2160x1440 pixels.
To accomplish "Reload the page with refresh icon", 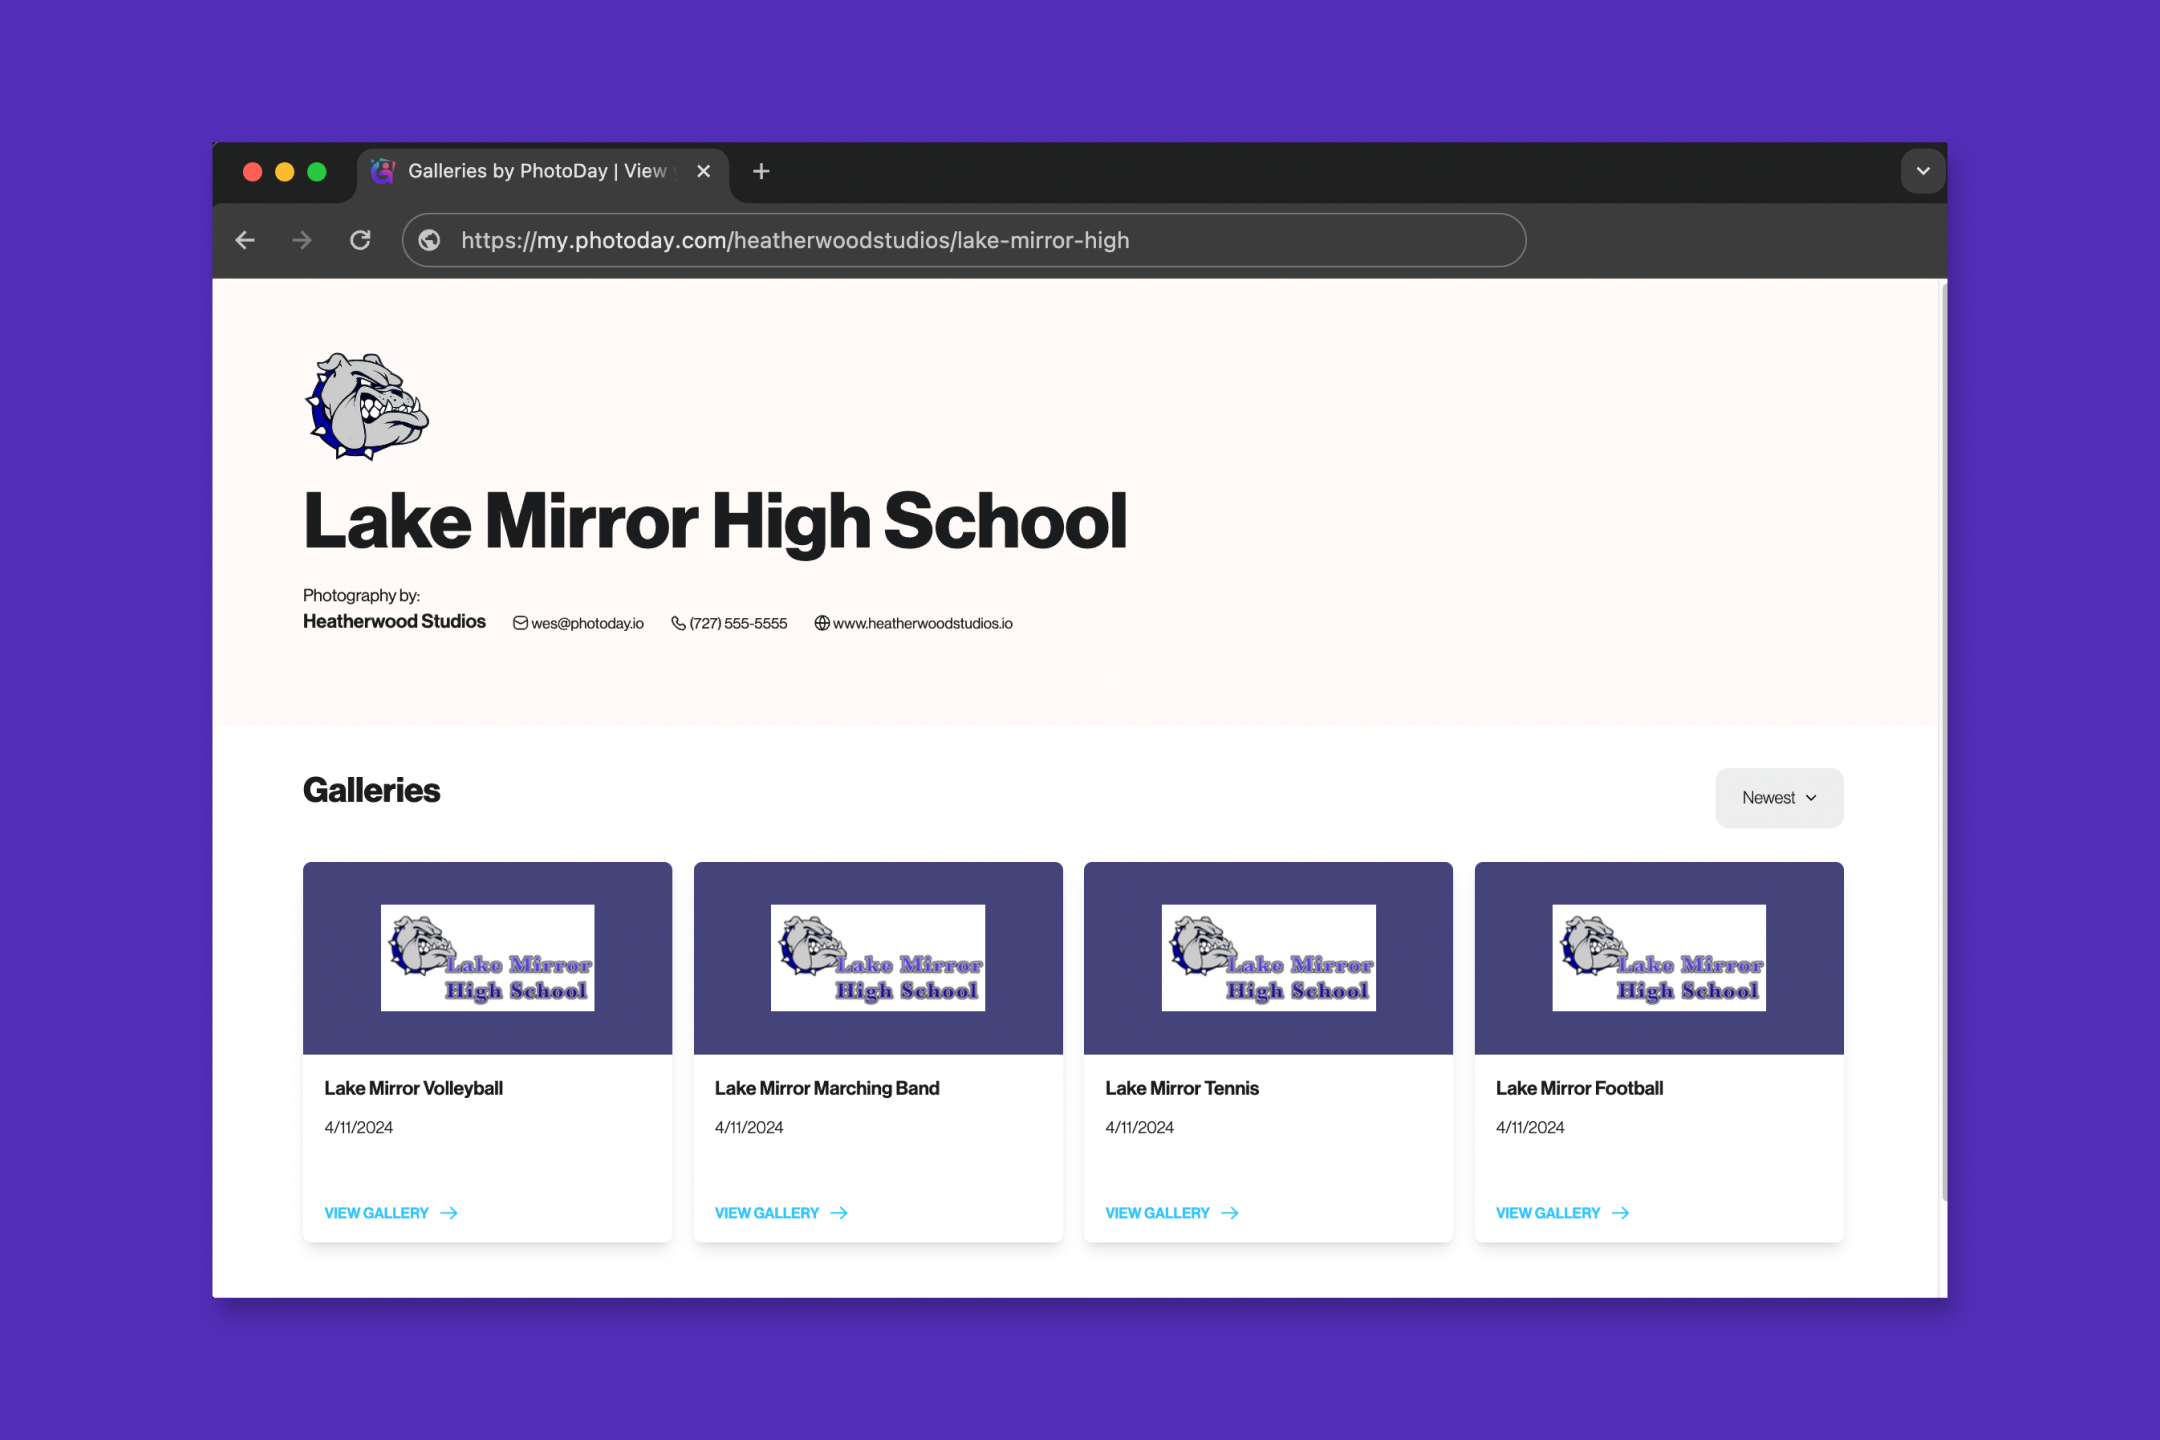I will click(x=360, y=240).
